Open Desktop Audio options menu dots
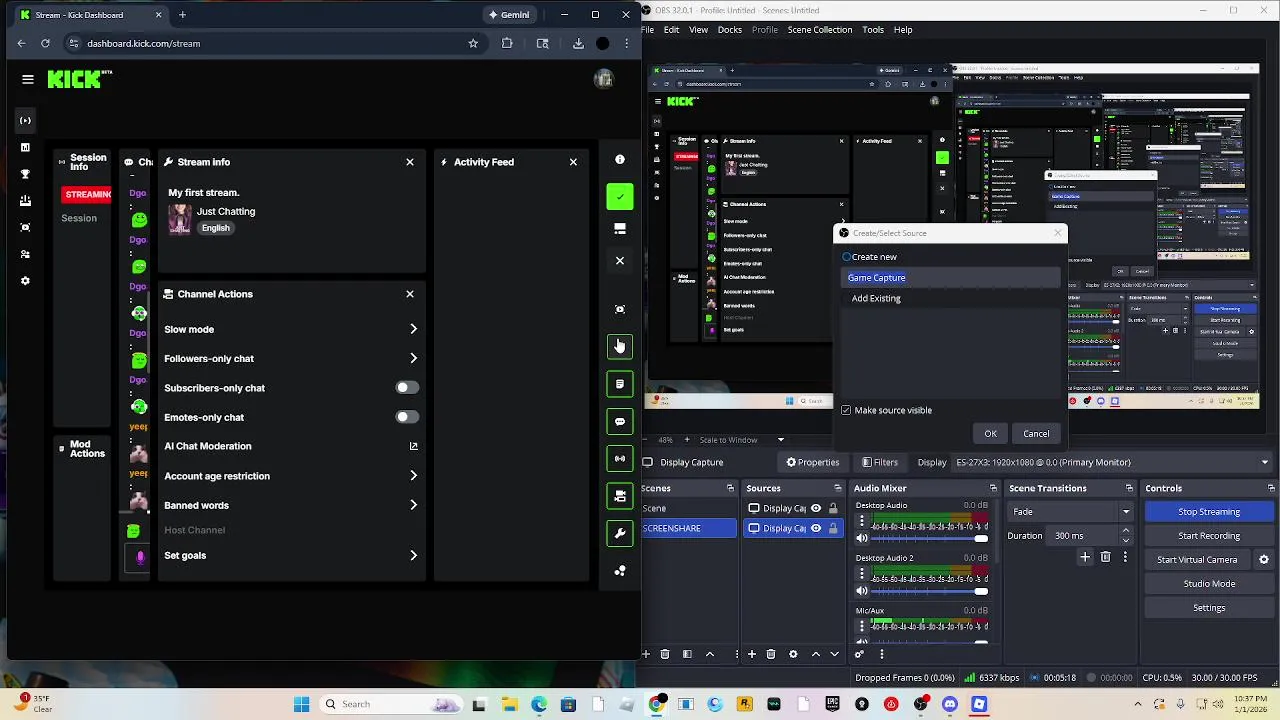1280x720 pixels. coord(862,523)
